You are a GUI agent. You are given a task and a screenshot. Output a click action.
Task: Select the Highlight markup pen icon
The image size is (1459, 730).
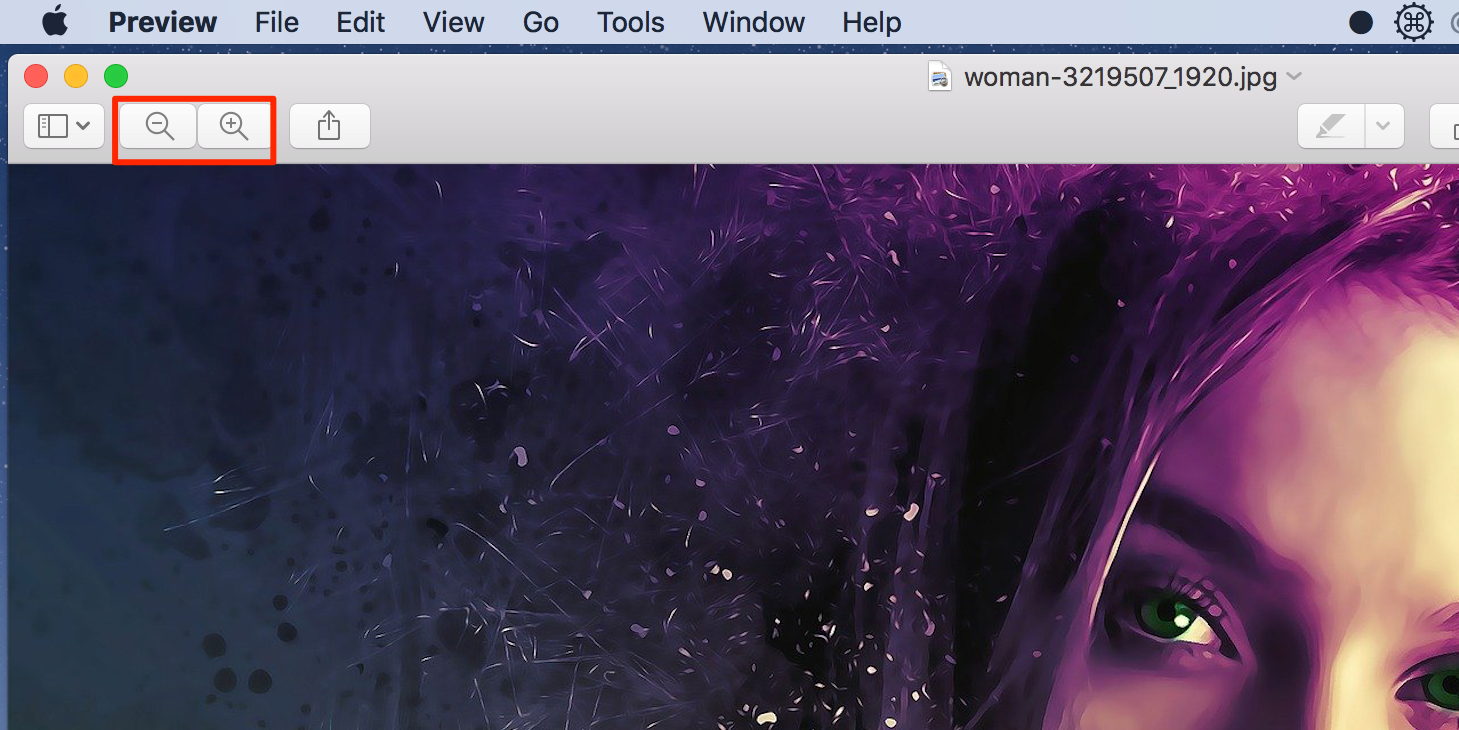click(1330, 125)
